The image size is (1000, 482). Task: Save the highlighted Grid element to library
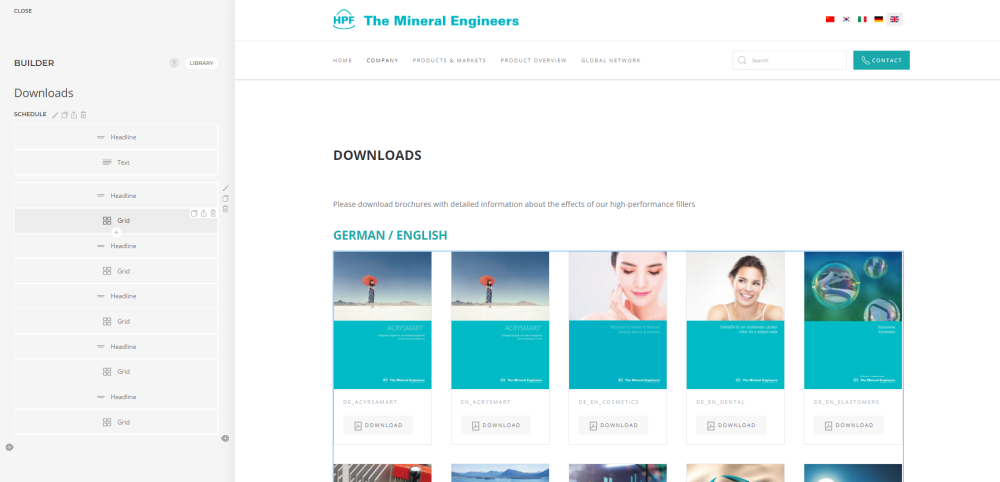coord(203,214)
